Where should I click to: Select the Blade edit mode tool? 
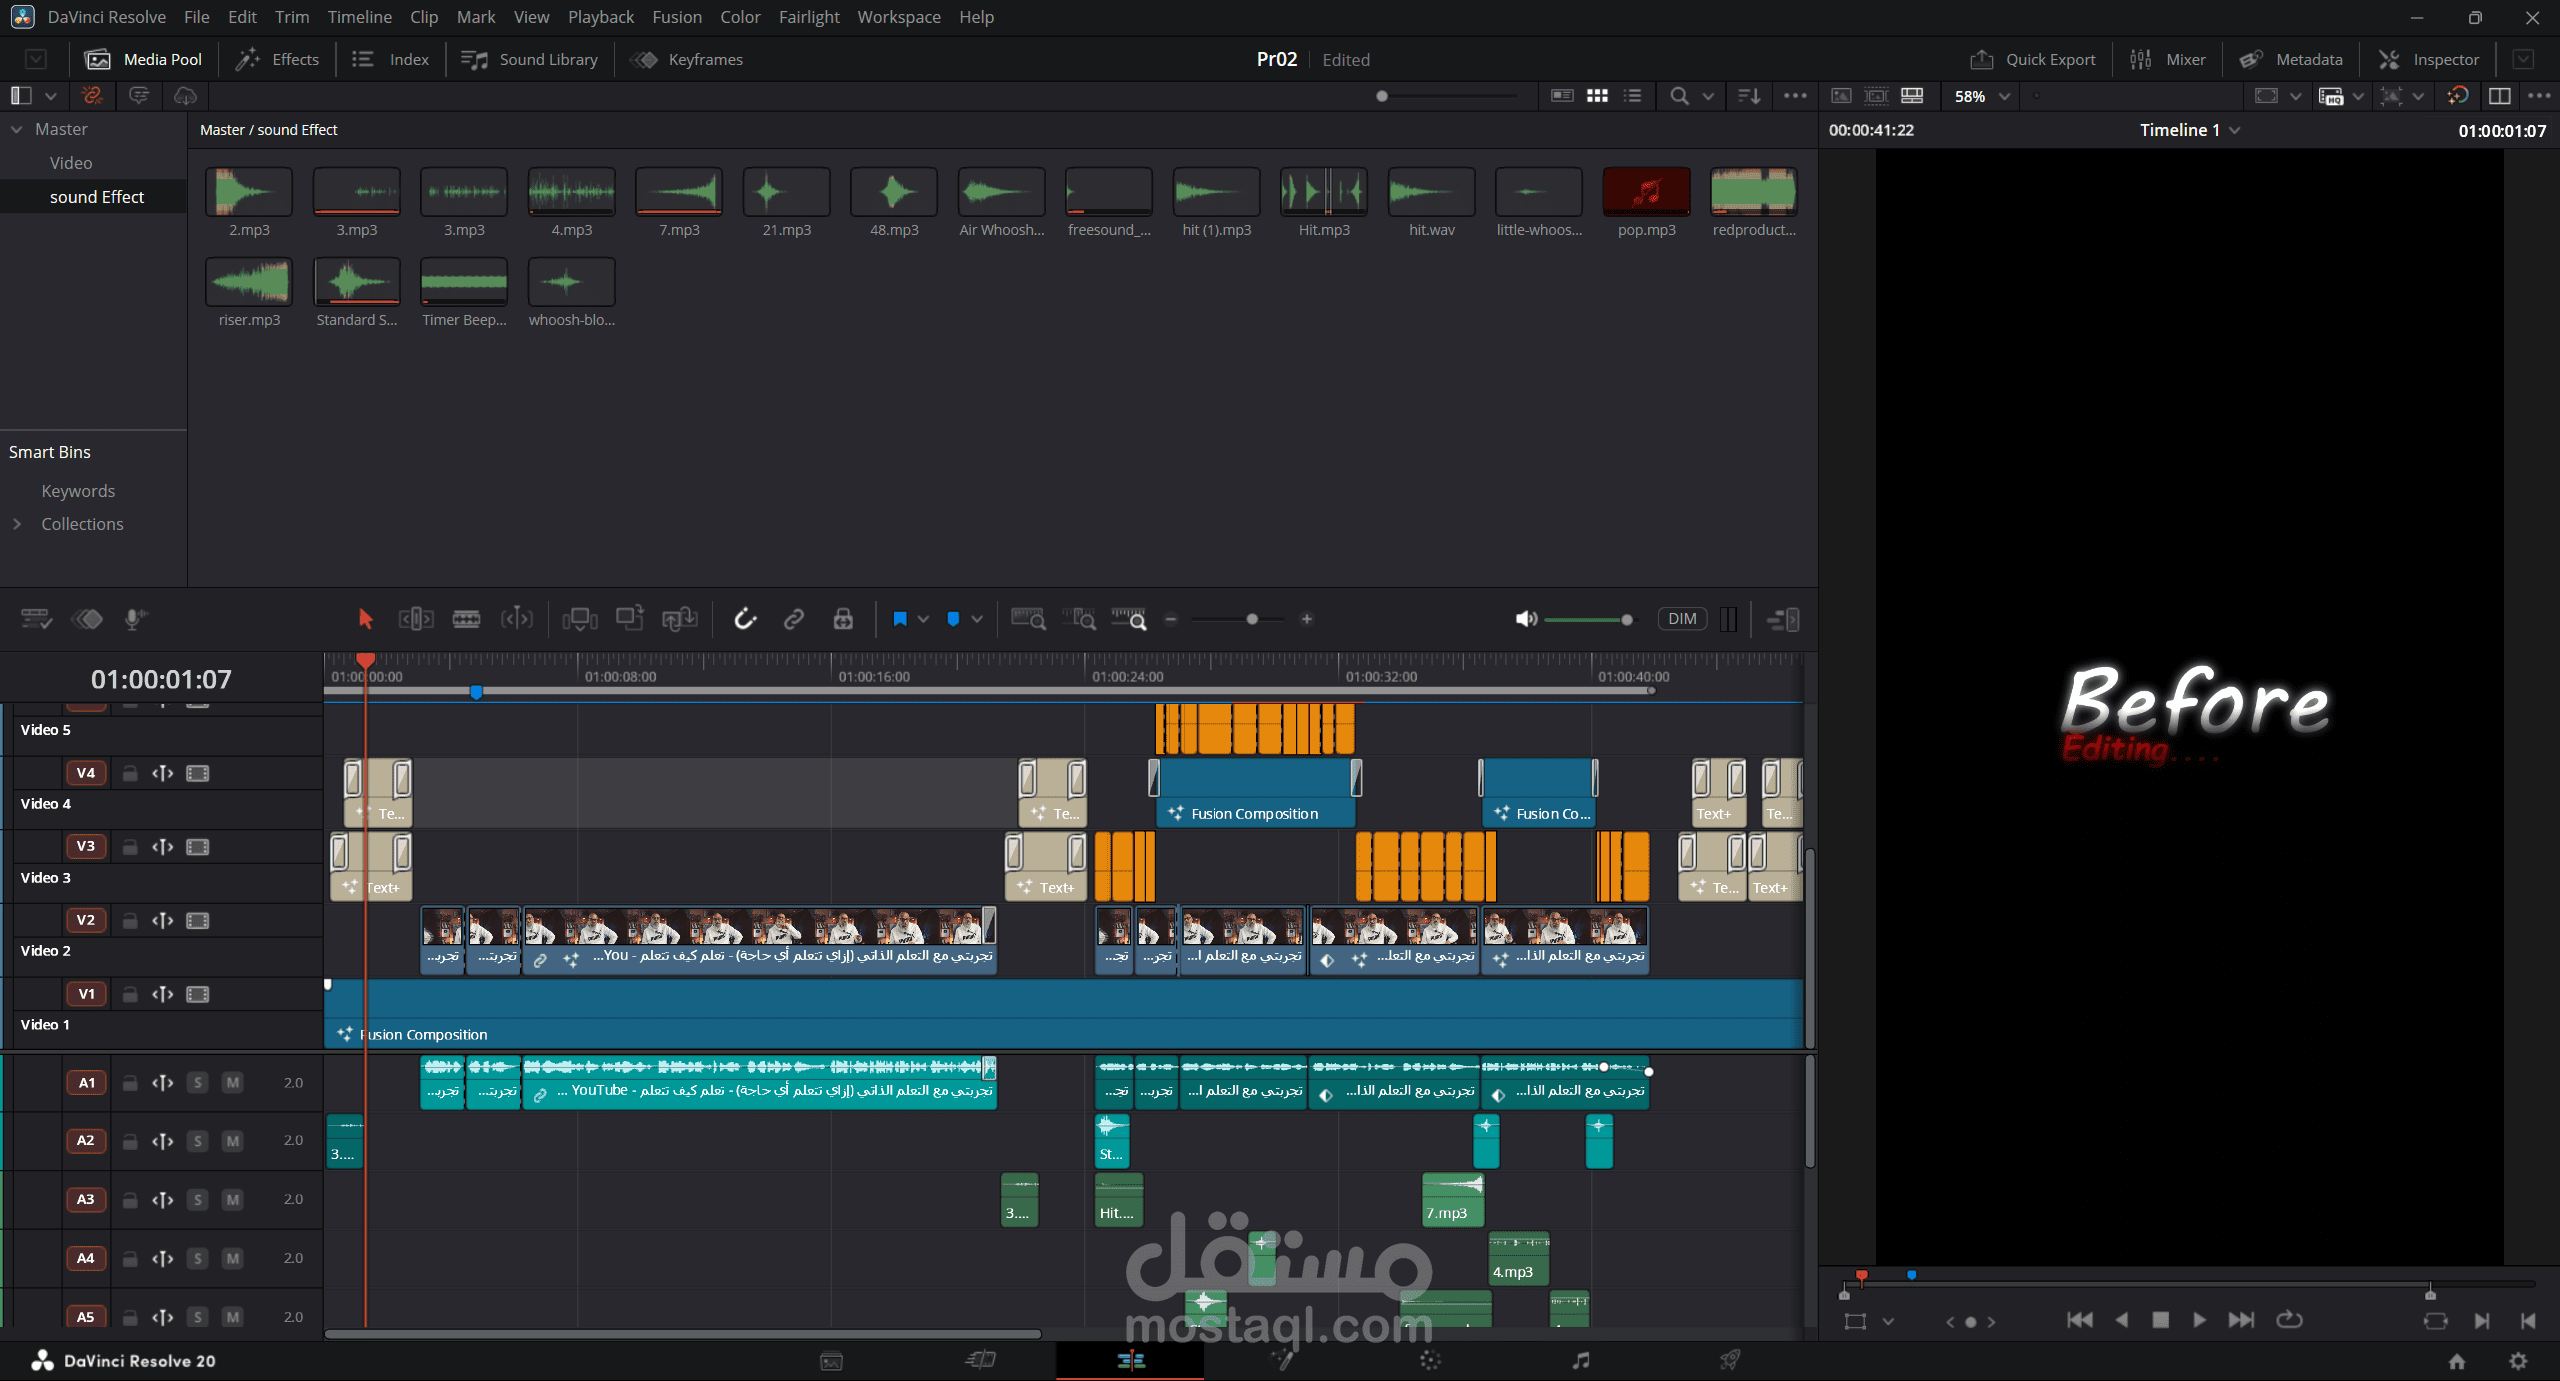tap(466, 619)
